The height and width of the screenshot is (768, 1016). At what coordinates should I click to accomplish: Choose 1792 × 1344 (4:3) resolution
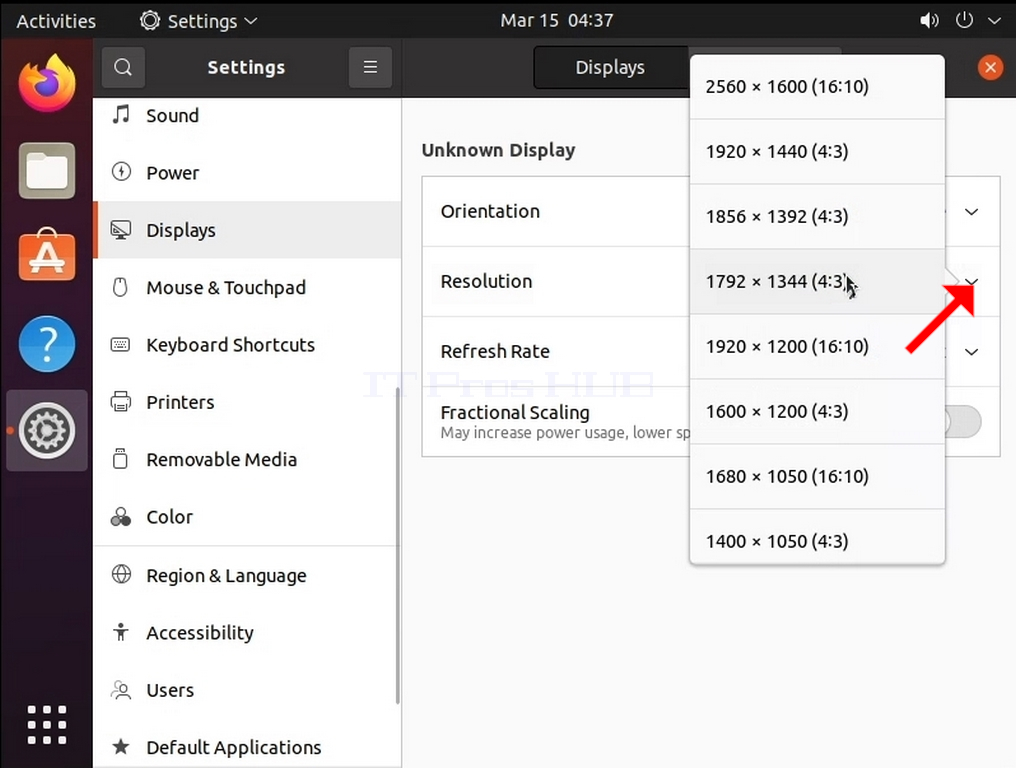click(x=817, y=281)
